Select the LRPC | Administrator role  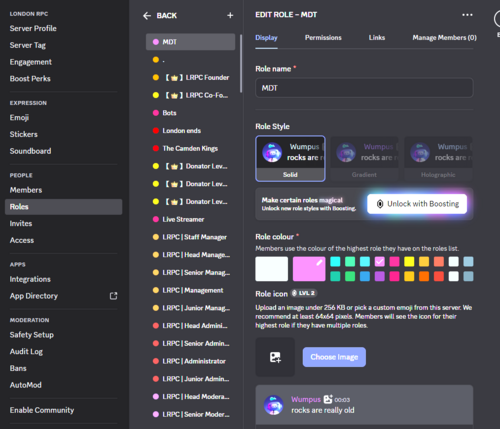point(190,361)
